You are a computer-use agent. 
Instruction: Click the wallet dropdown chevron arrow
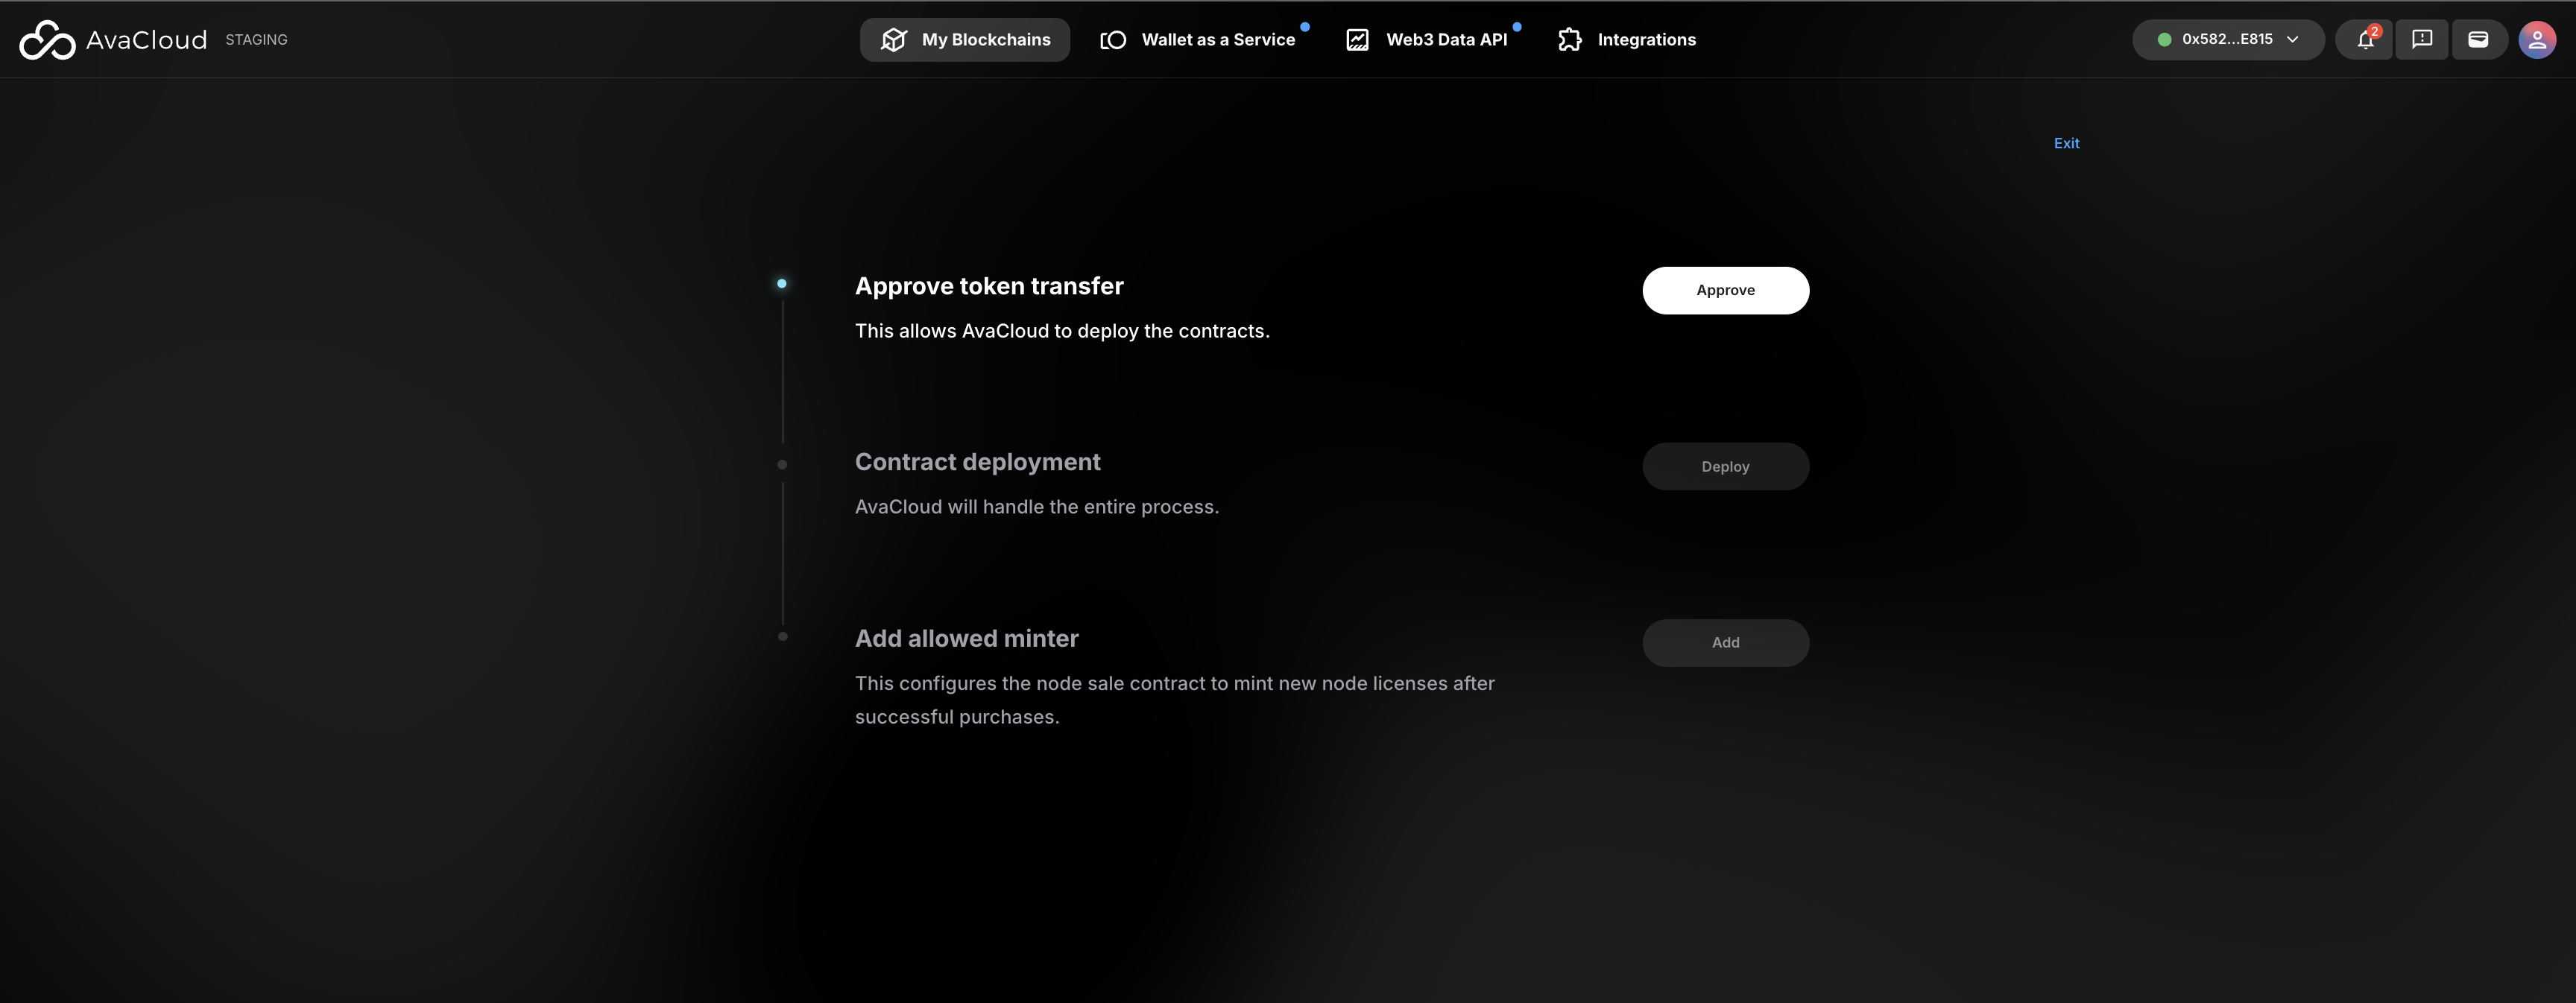(2293, 40)
